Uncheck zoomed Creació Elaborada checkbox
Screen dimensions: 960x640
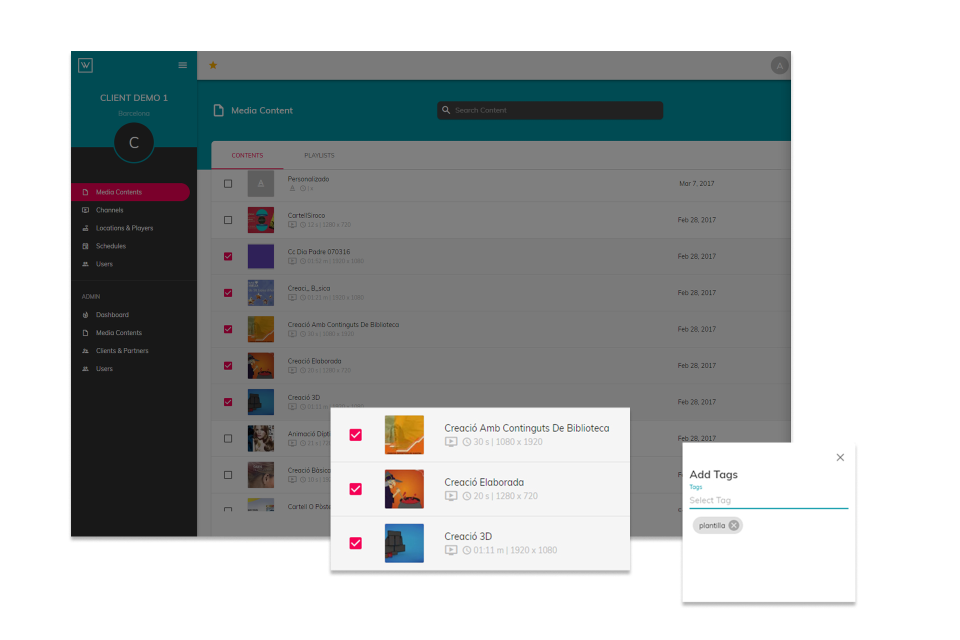[356, 489]
